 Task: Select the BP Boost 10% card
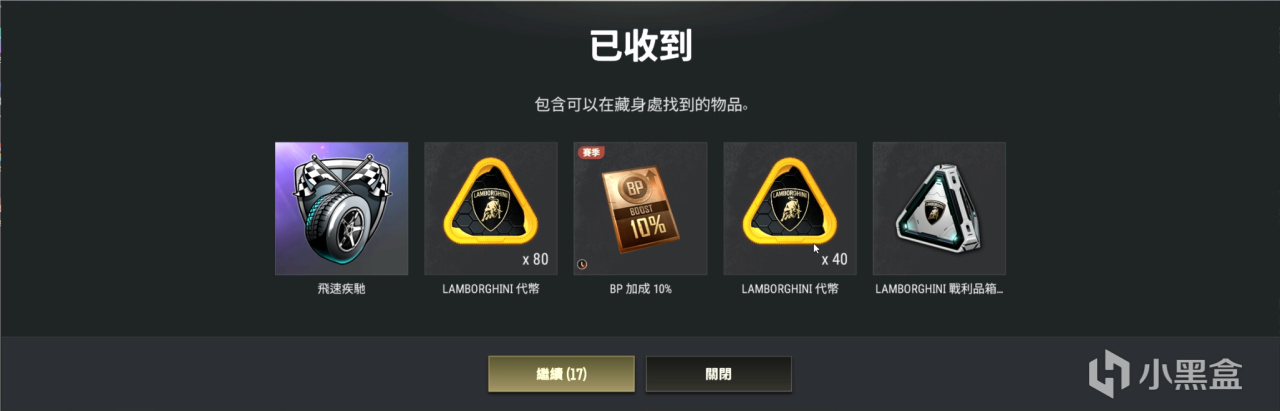(640, 208)
